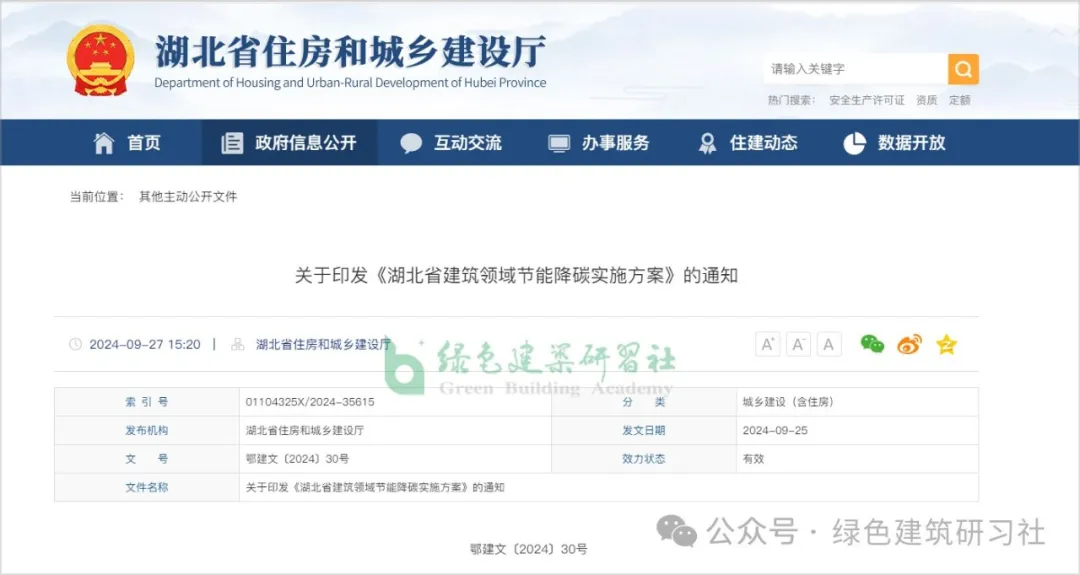Image resolution: width=1080 pixels, height=575 pixels.
Task: Click hot search term 资质
Action: [927, 100]
